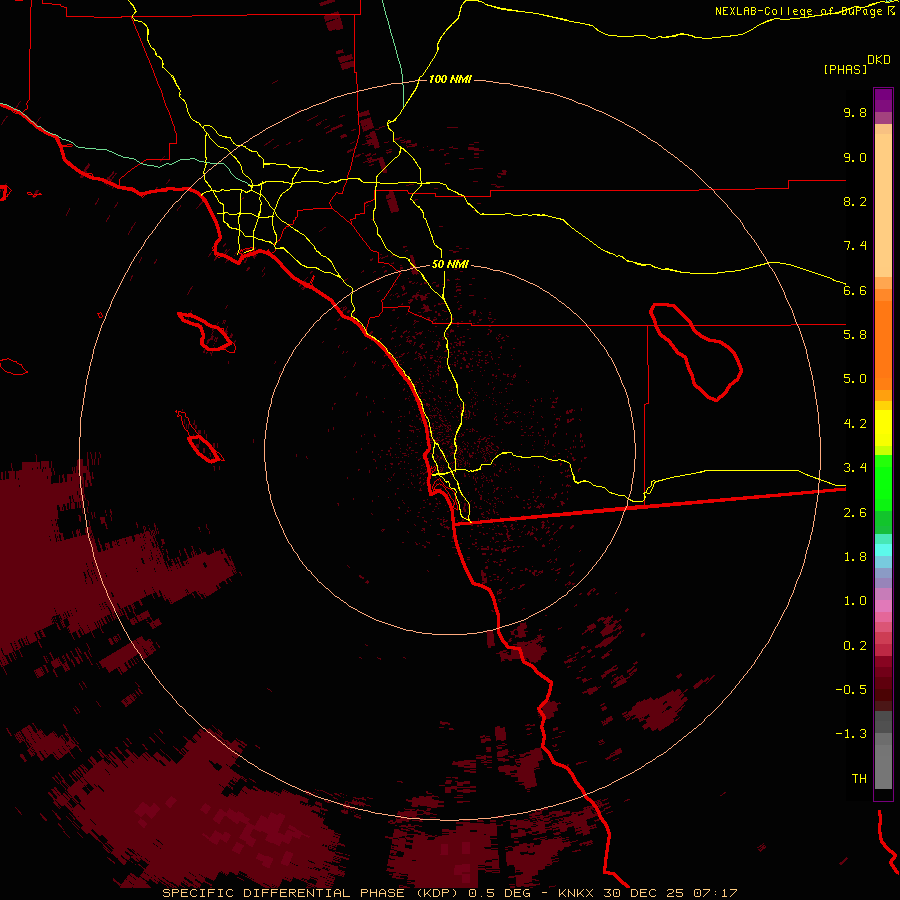Pick the pale peach segment of the color scale
This screenshot has height=900, width=900.
pyautogui.click(x=883, y=205)
